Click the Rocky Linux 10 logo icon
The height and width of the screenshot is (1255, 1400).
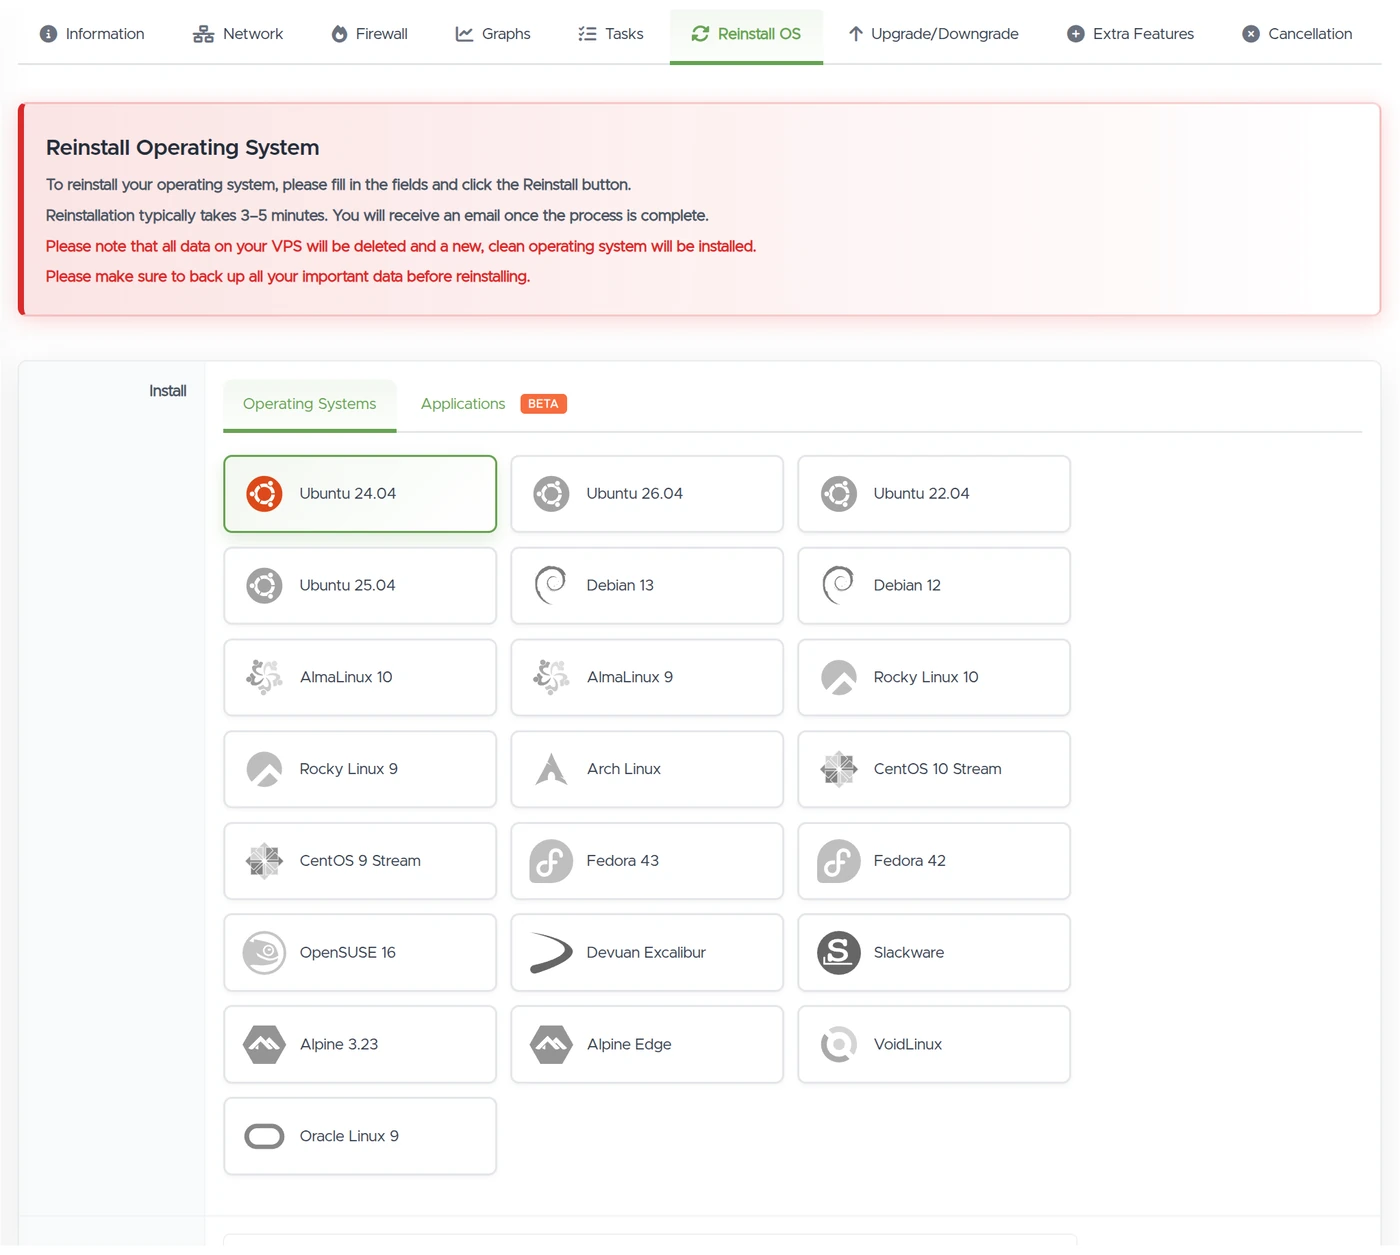[x=838, y=678]
